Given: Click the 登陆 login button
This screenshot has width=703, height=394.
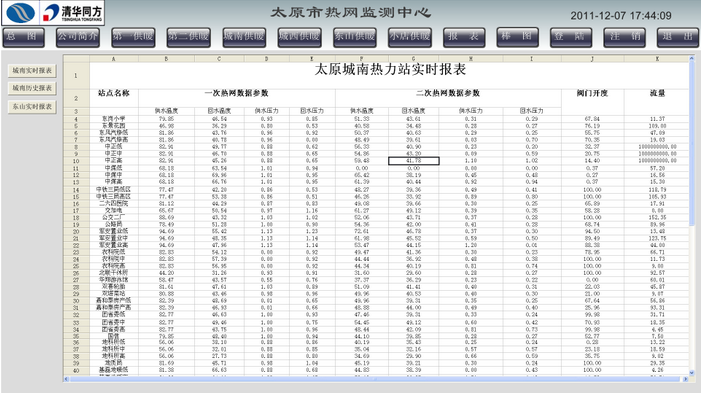Looking at the screenshot, I should 571,37.
